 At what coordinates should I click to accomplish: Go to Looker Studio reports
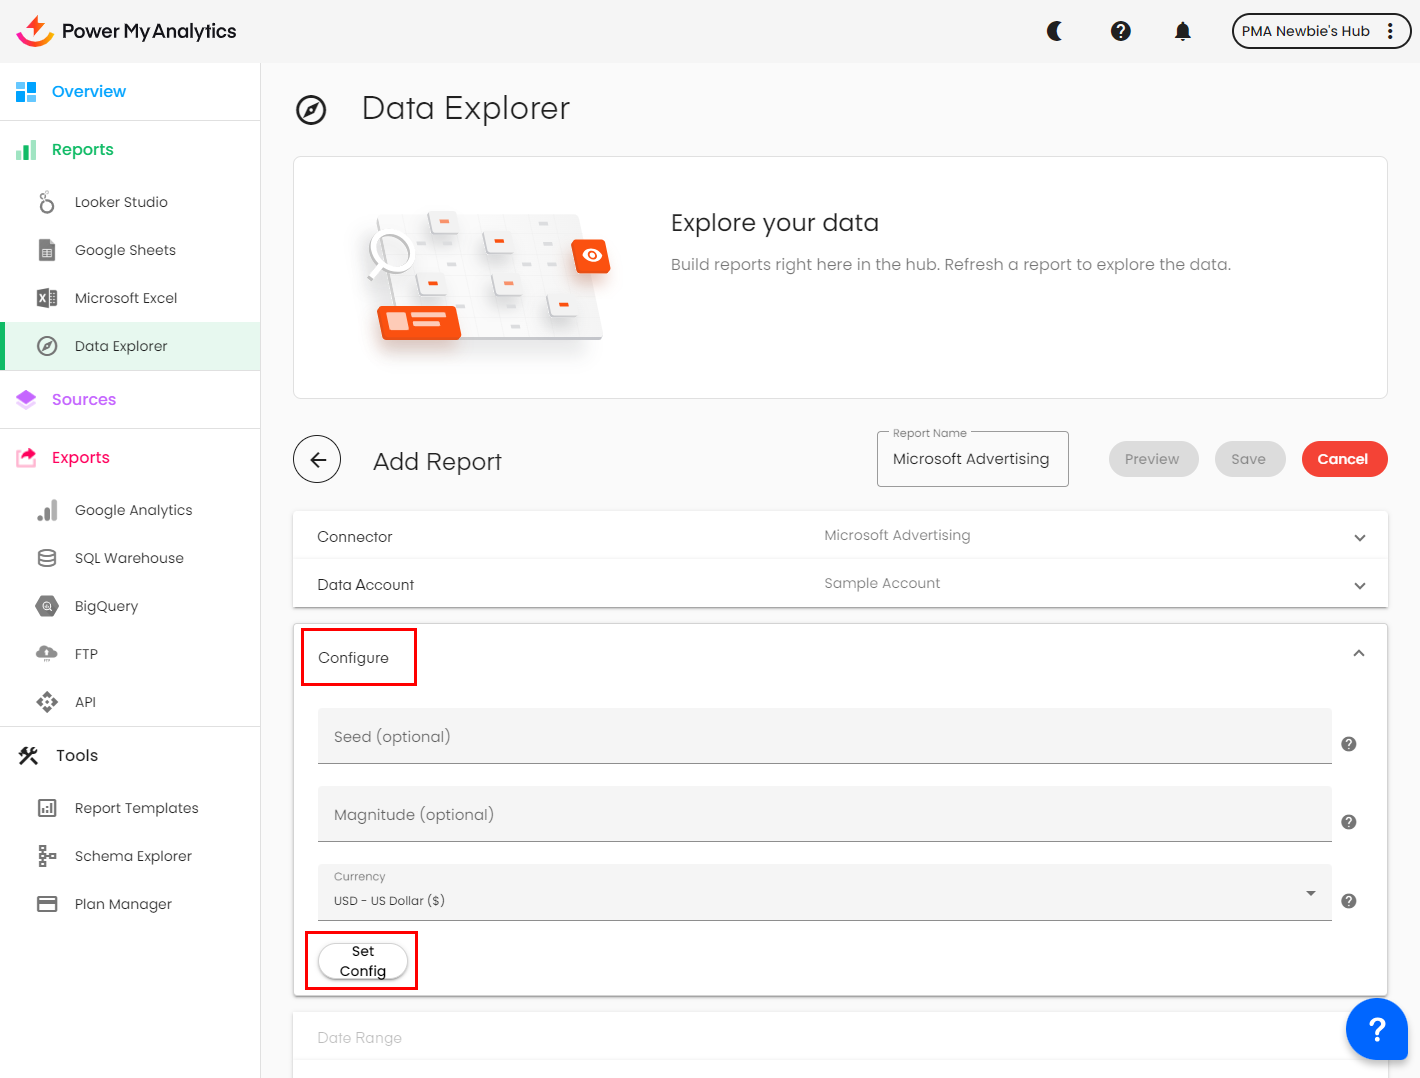click(121, 202)
